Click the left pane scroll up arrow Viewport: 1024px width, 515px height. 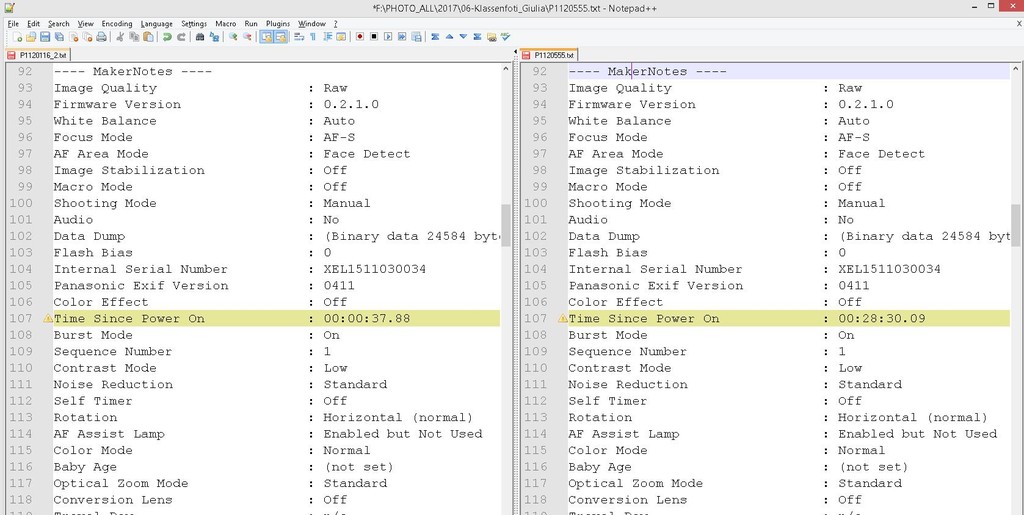[x=506, y=69]
